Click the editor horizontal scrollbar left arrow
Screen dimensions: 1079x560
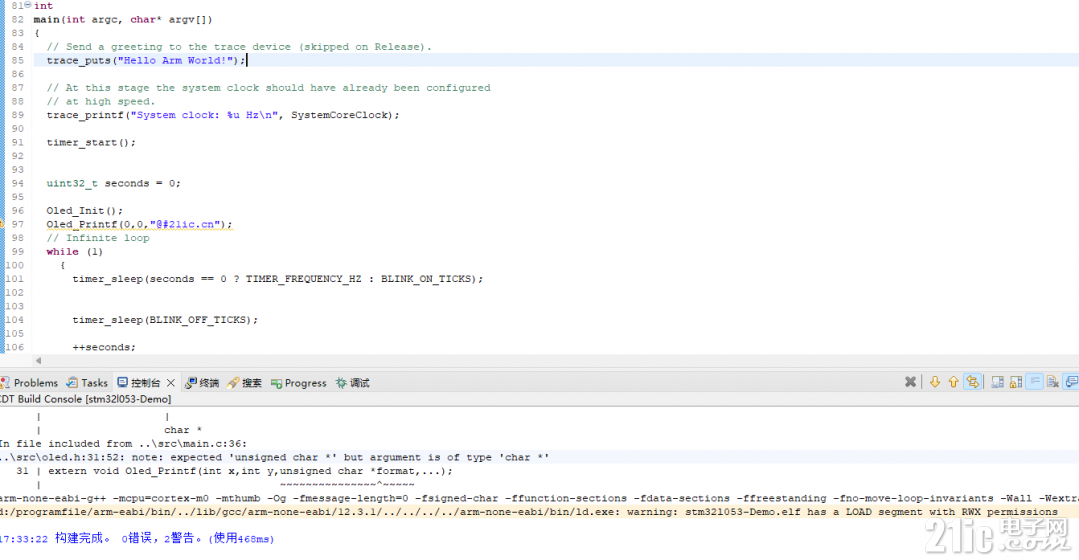(39, 360)
